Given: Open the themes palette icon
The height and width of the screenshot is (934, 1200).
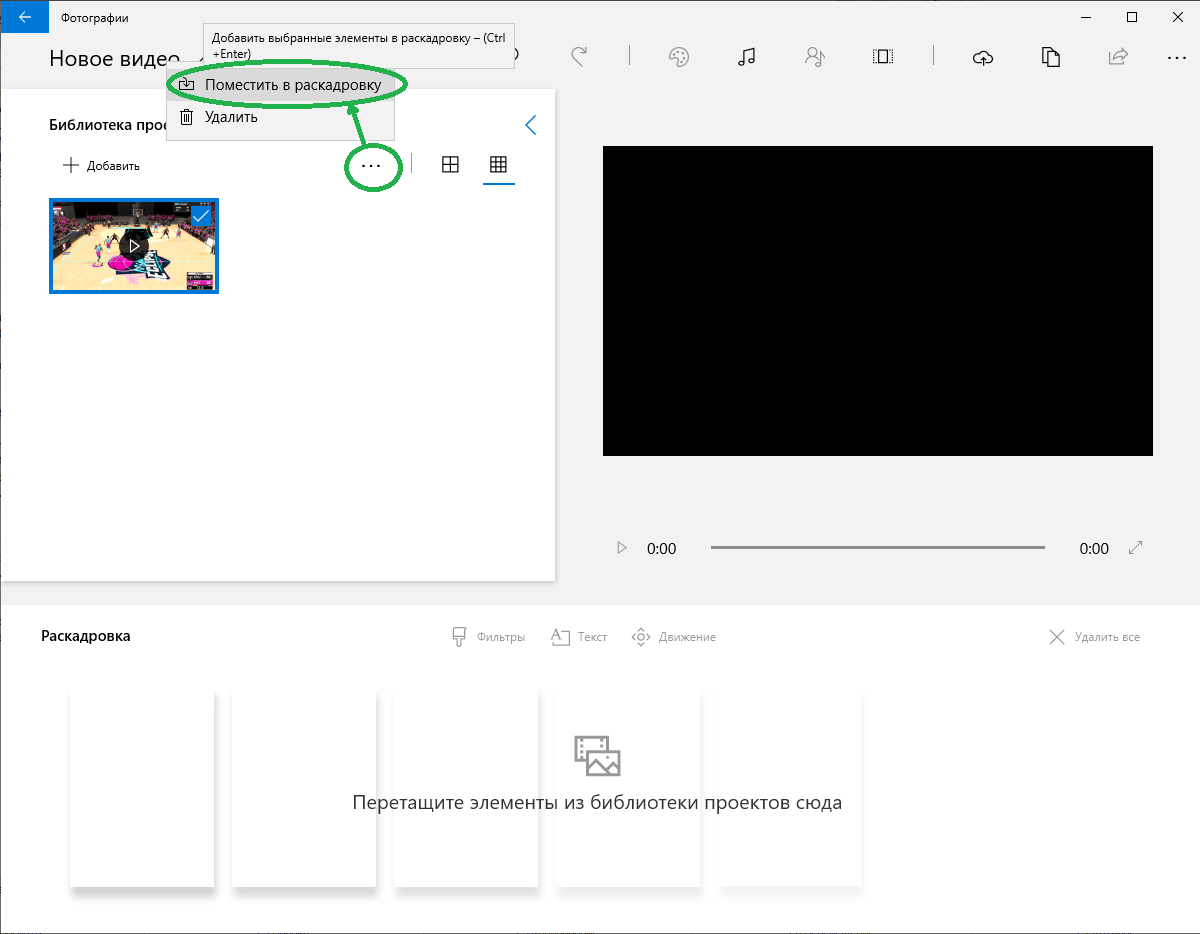Looking at the screenshot, I should pyautogui.click(x=679, y=57).
